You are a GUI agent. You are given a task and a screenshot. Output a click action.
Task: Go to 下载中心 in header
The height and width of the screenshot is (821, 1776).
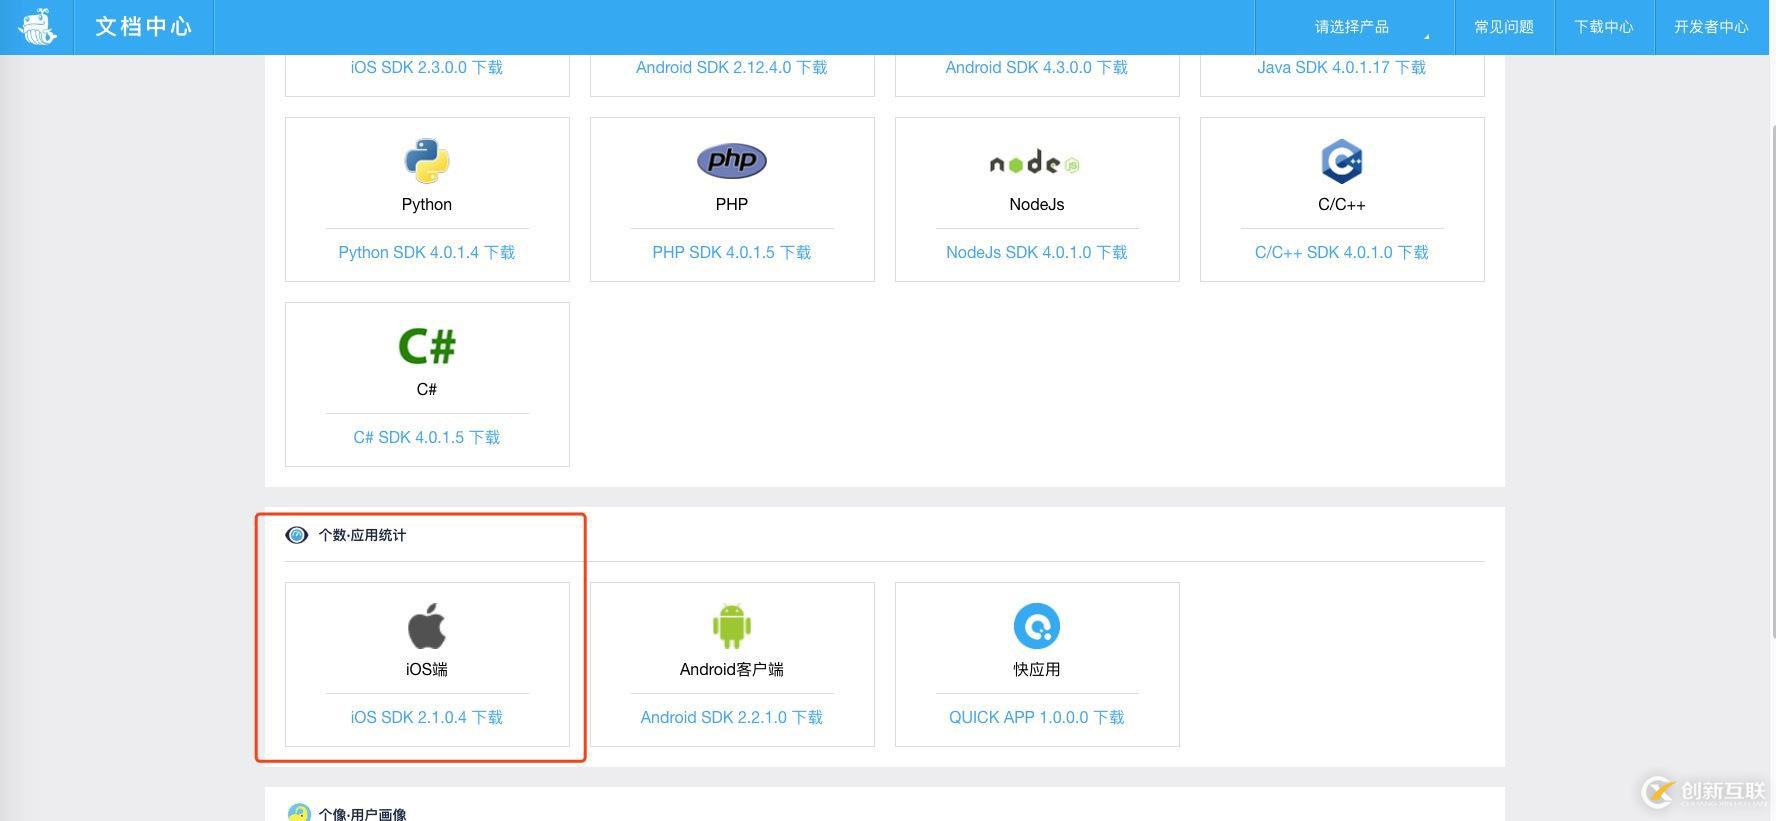[x=1604, y=27]
